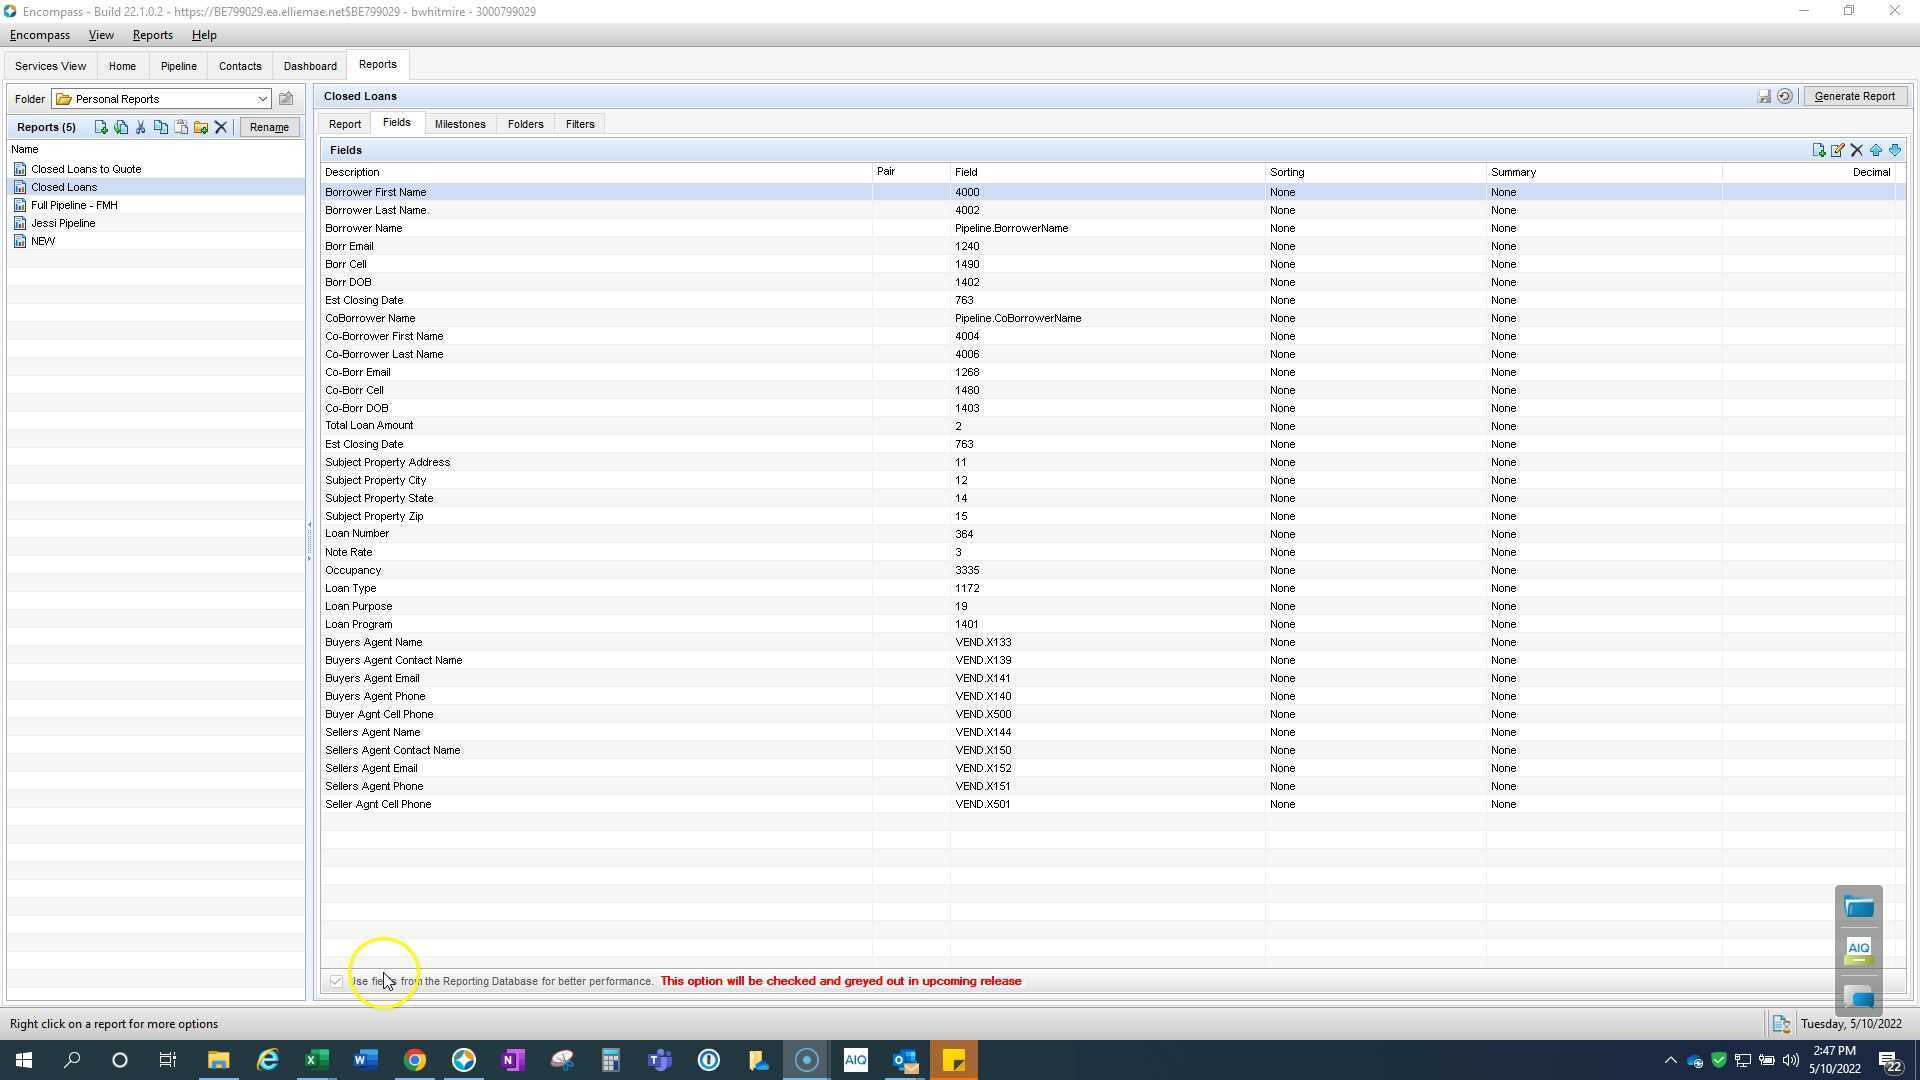Click the edit field pencil icon
Image resolution: width=1920 pixels, height=1080 pixels.
[1837, 150]
